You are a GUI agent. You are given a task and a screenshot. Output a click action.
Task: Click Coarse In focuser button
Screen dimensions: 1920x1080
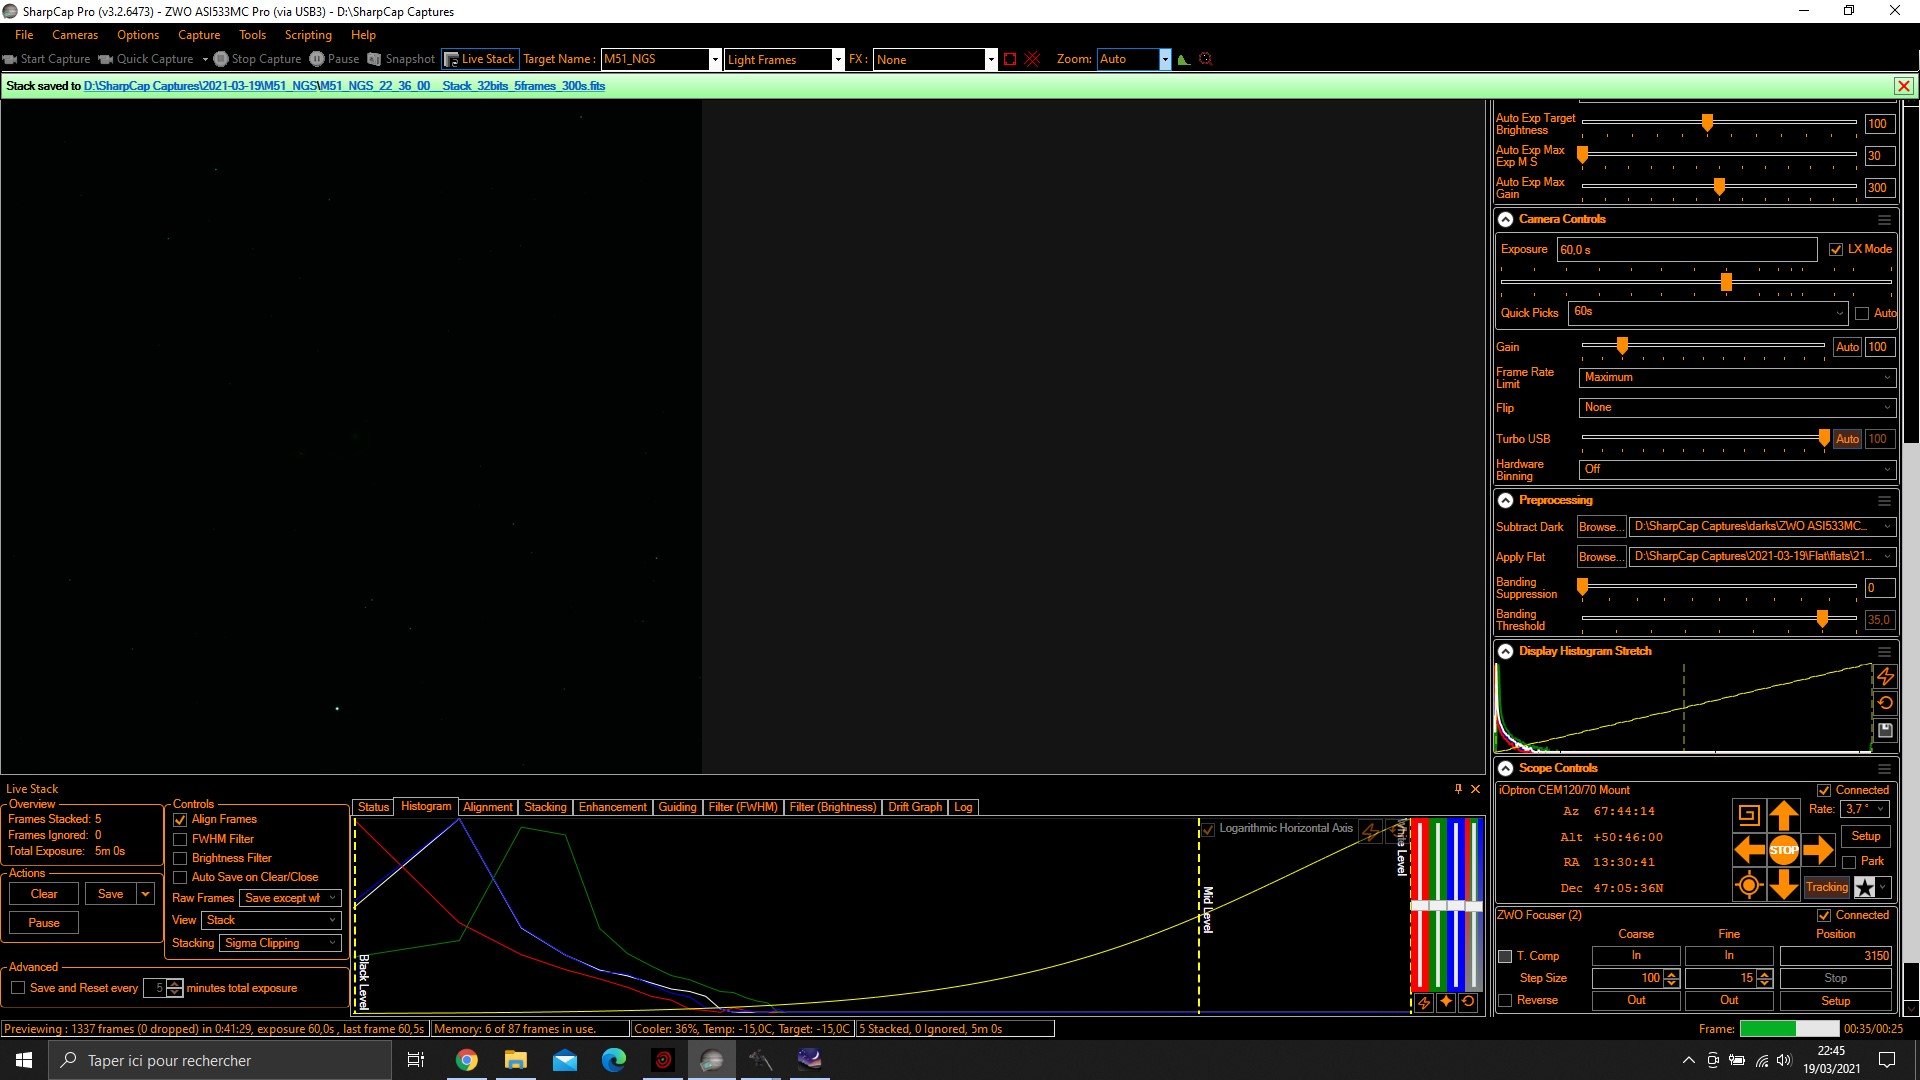(x=1636, y=956)
